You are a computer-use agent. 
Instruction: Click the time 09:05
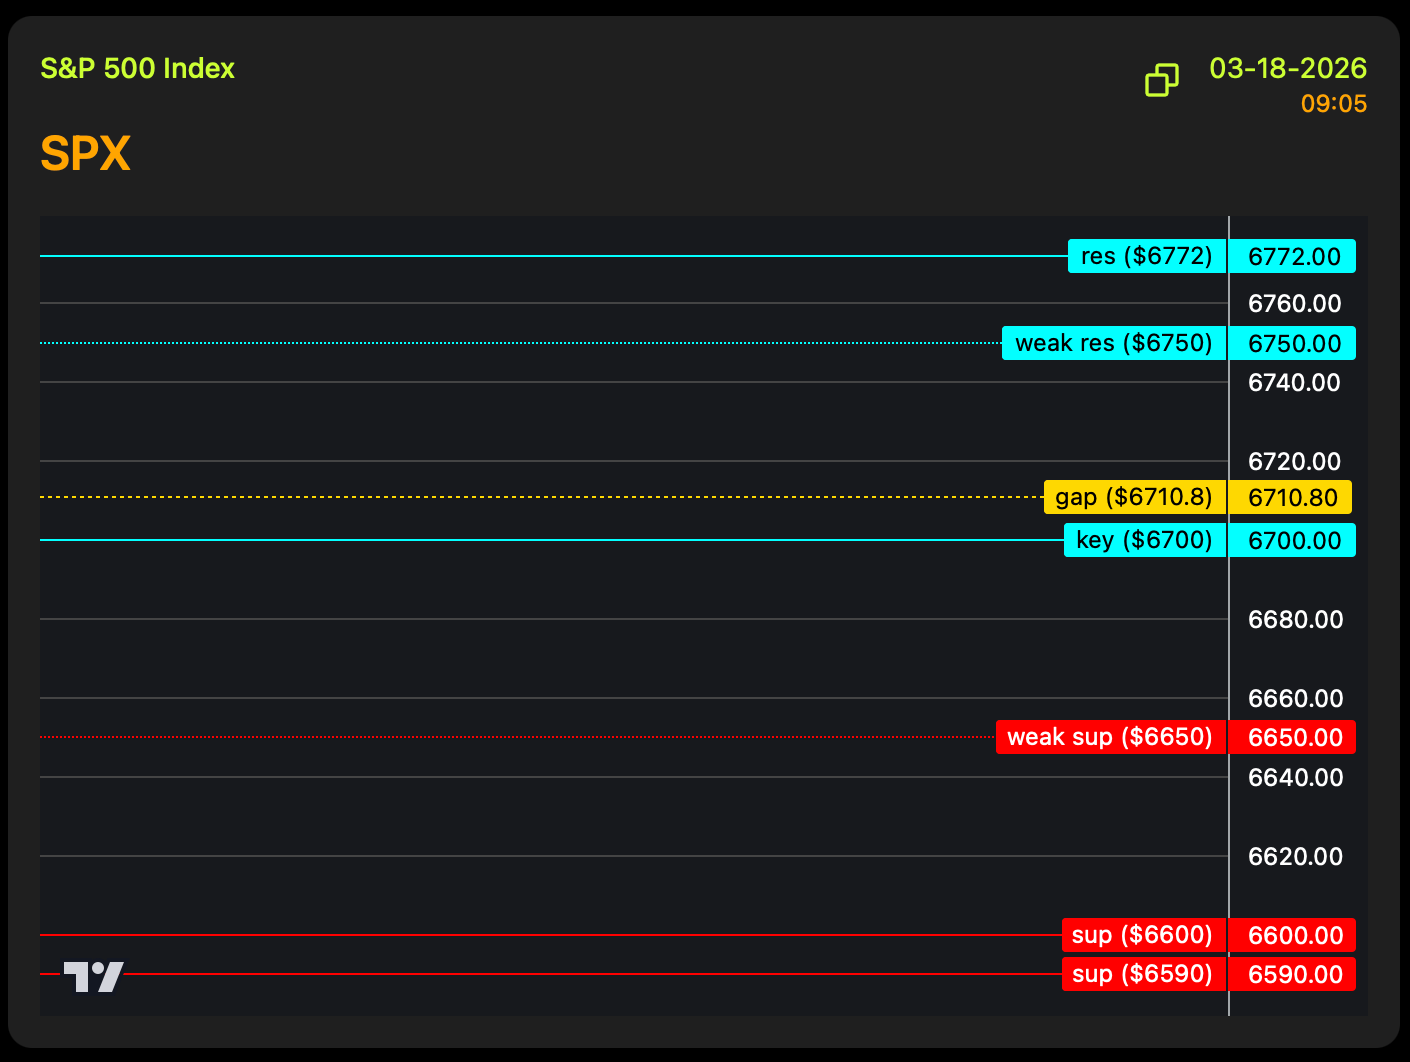[1334, 104]
